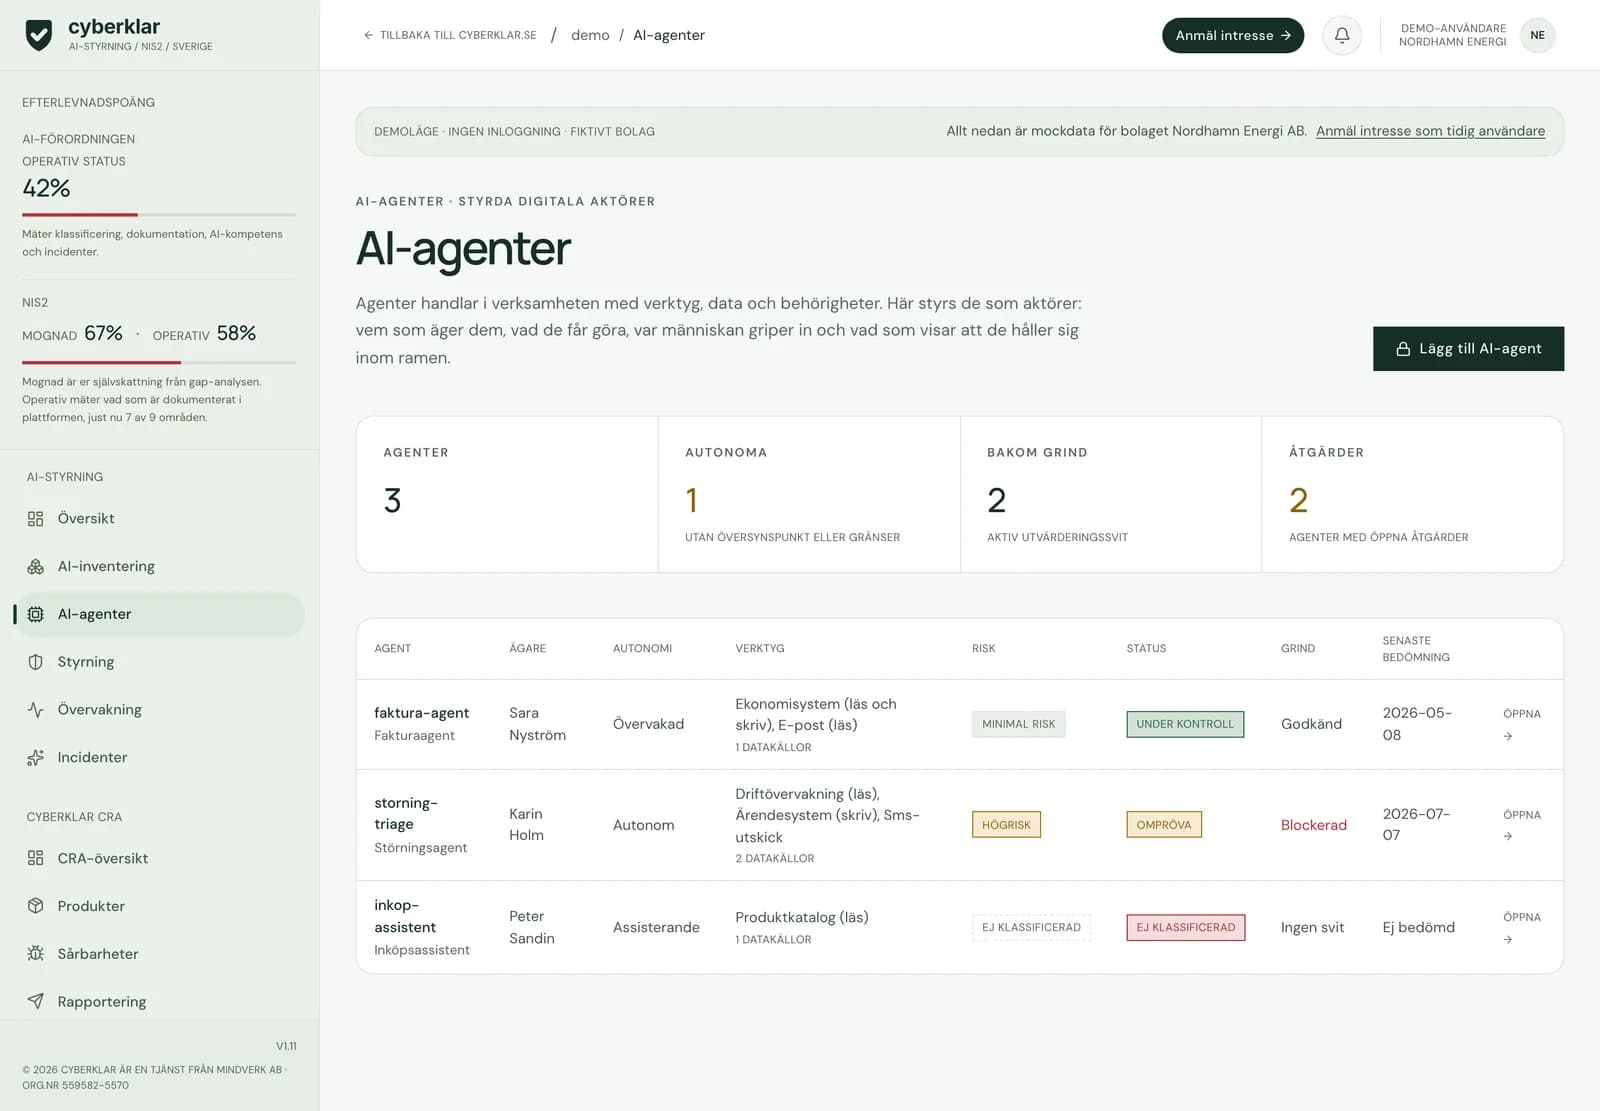
Task: Click owner Sara Nyström
Action: (537, 724)
